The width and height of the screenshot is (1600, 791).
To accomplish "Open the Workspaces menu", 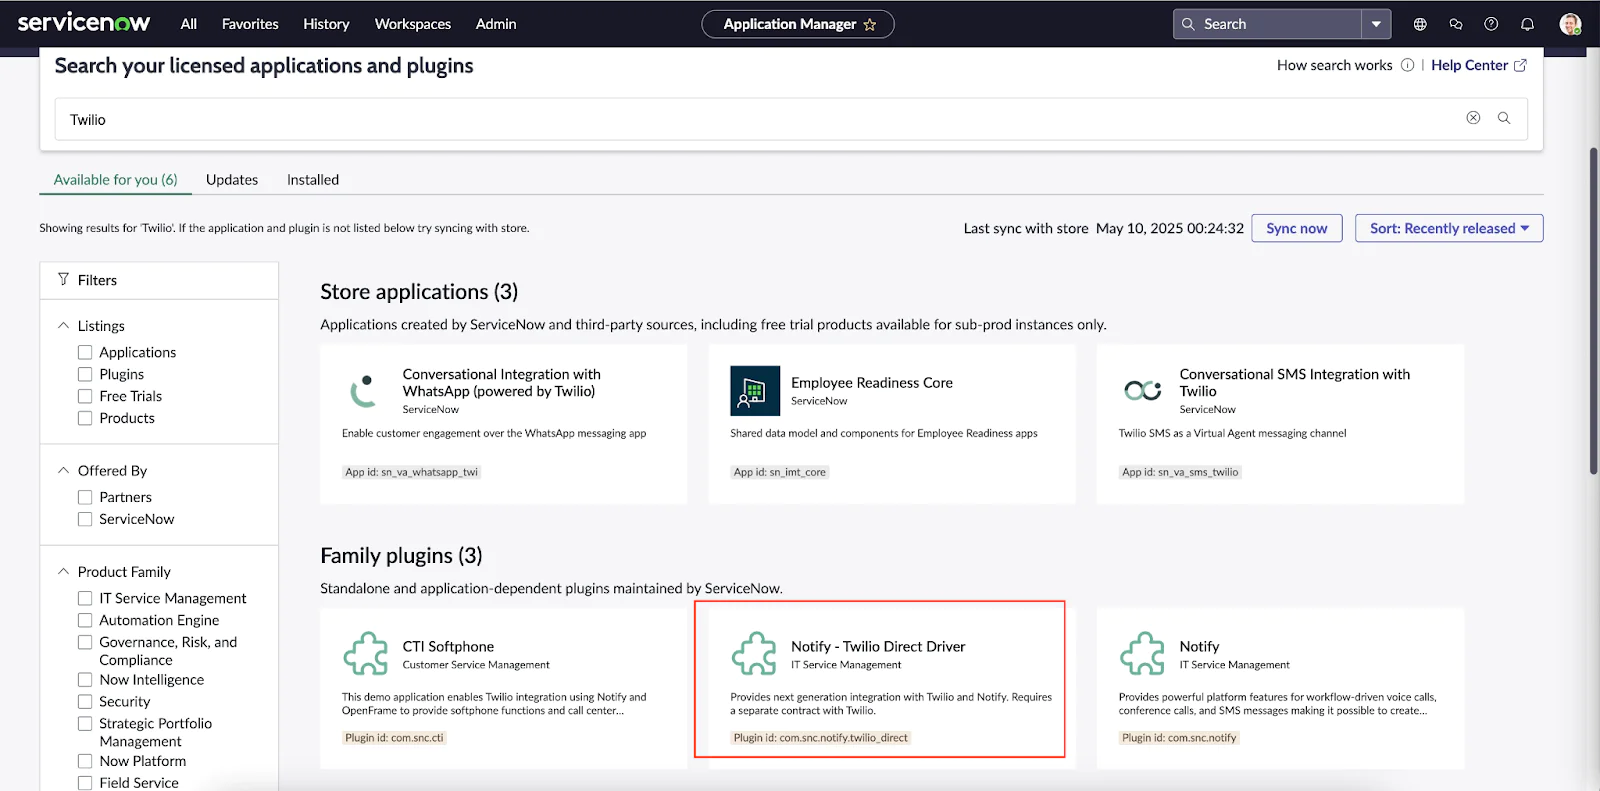I will 412,24.
